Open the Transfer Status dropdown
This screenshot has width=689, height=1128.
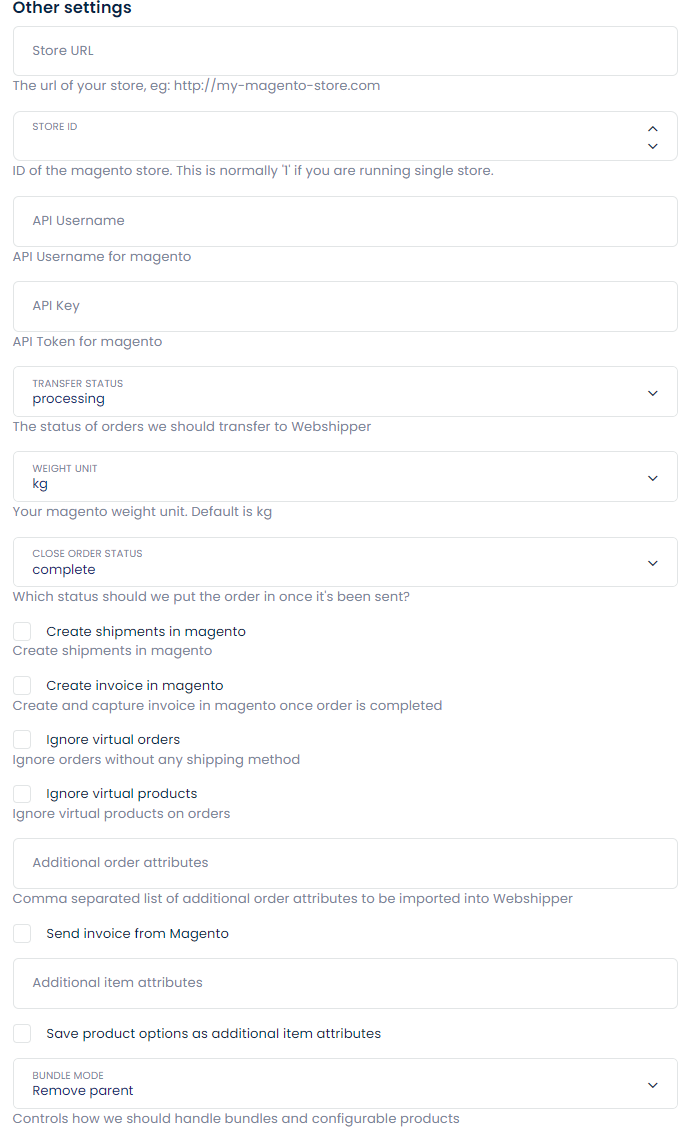pyautogui.click(x=345, y=392)
